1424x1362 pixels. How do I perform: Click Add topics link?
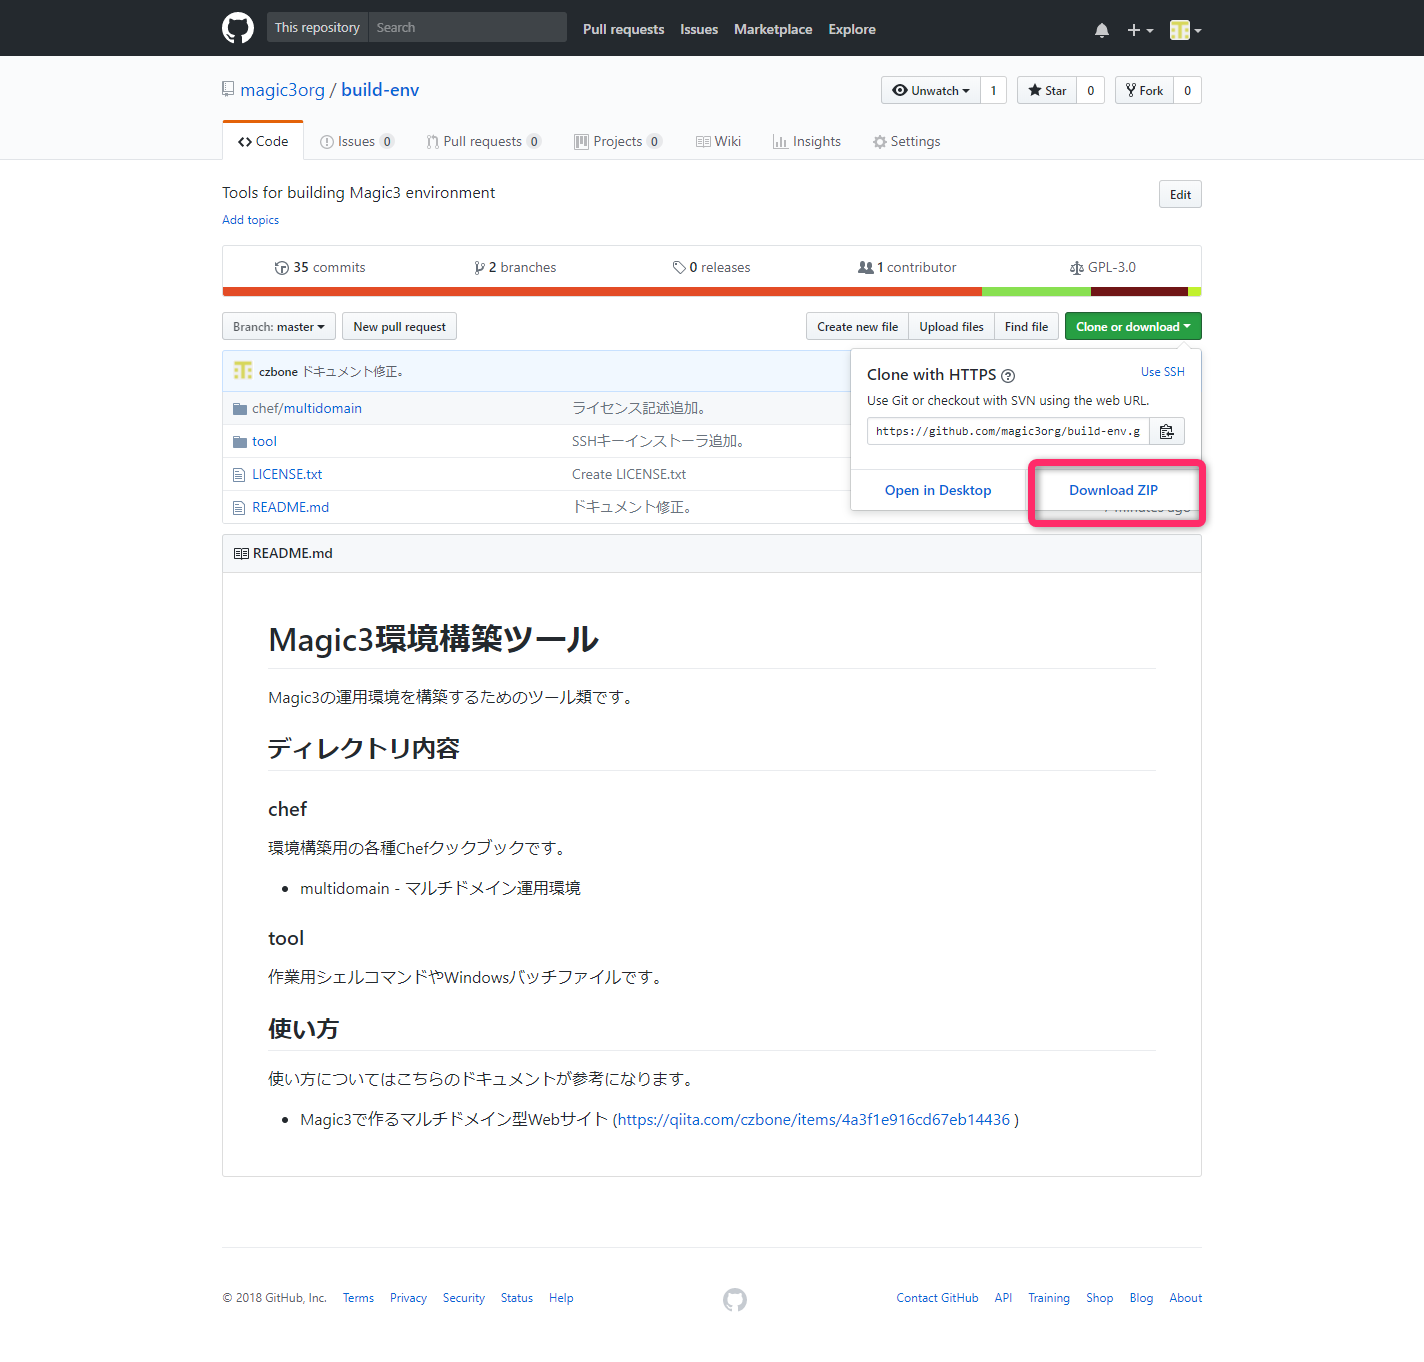click(250, 220)
